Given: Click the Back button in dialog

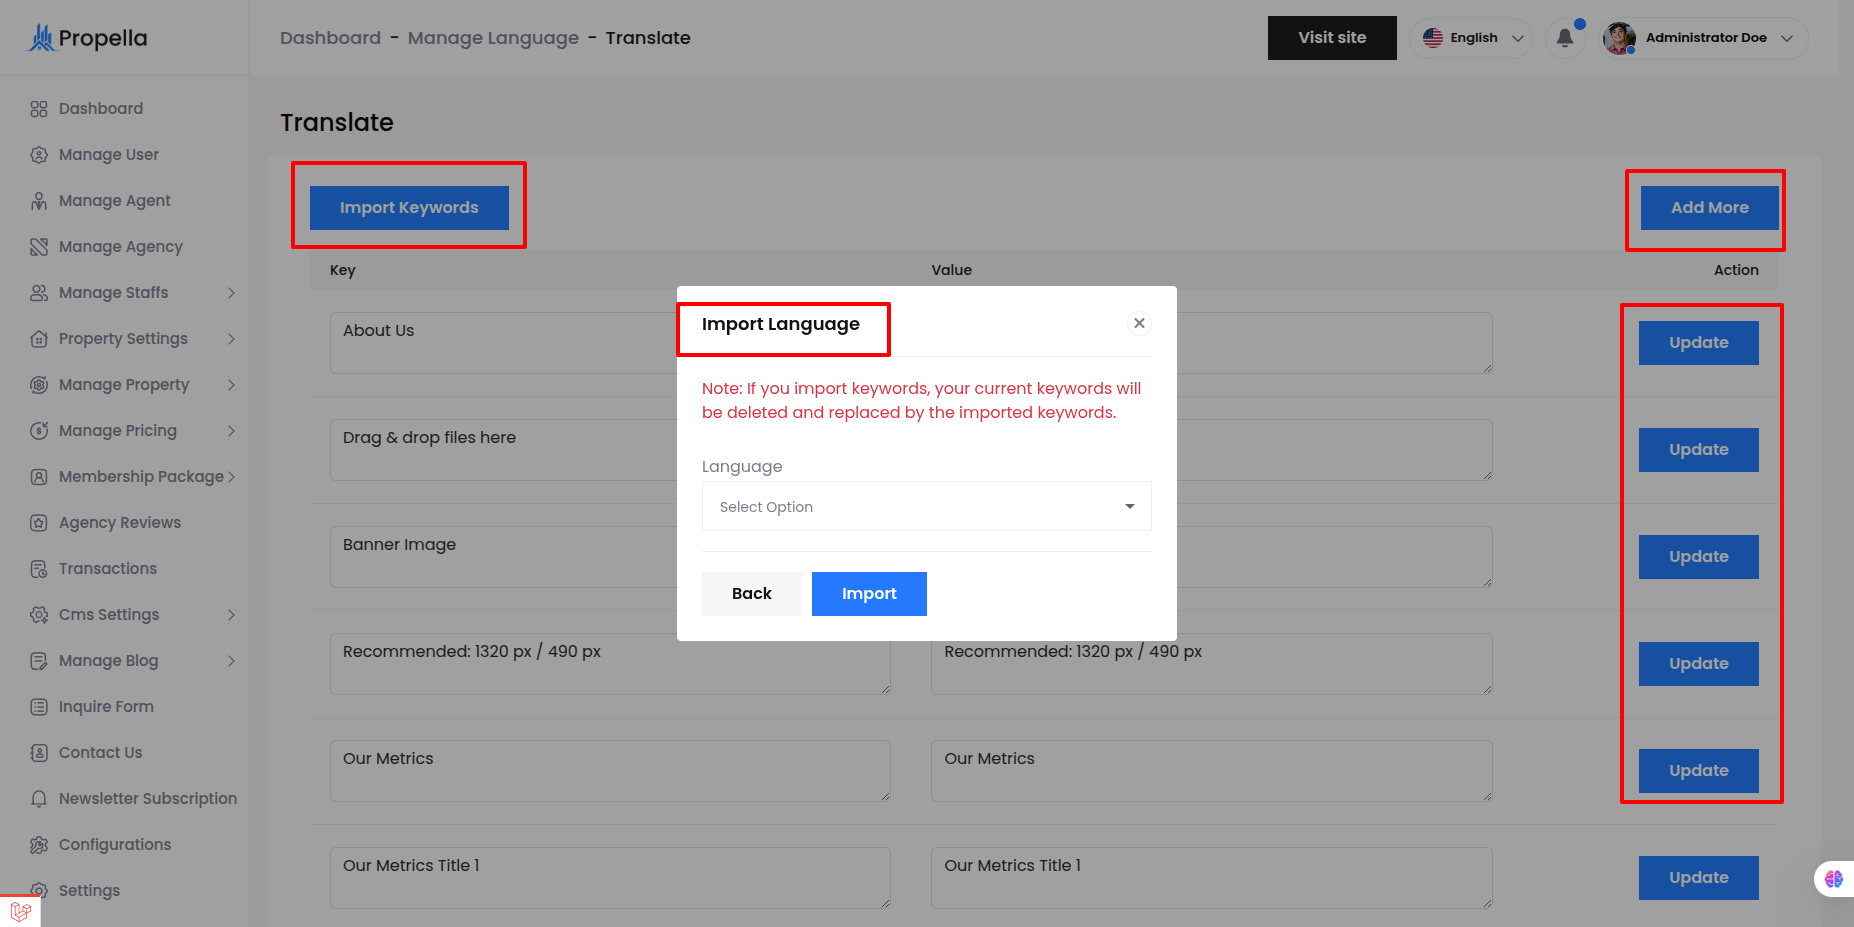Looking at the screenshot, I should tap(752, 594).
